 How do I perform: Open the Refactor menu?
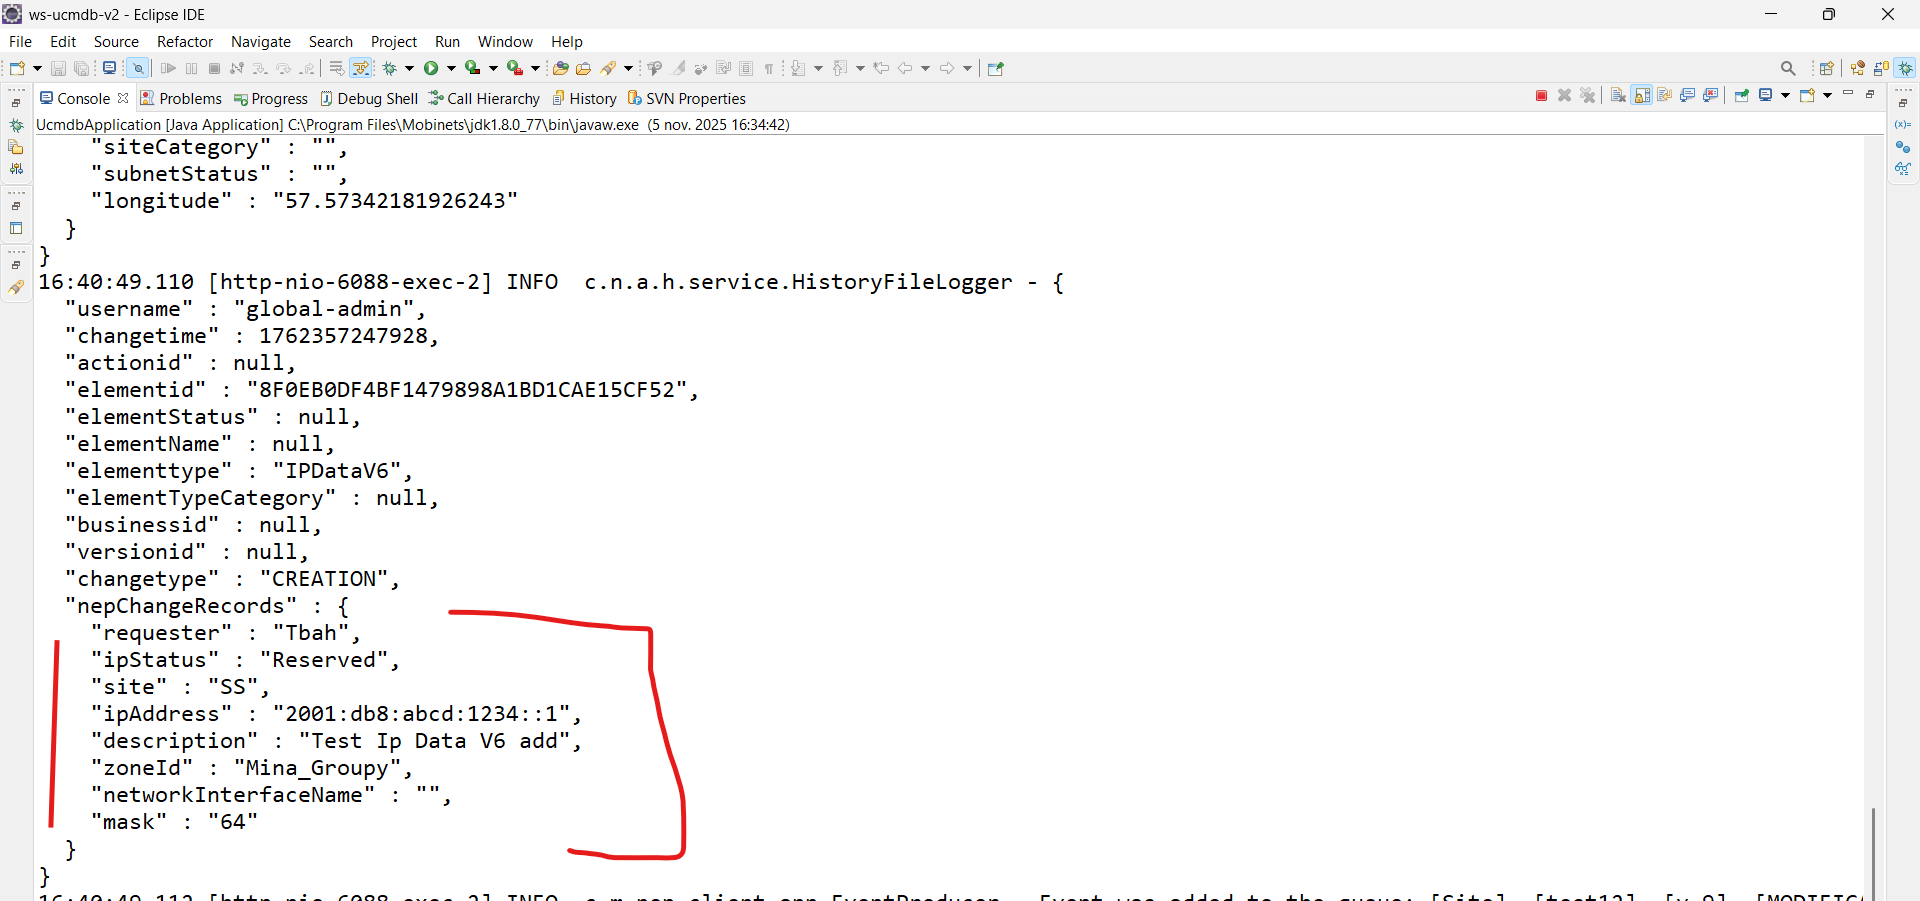(x=185, y=42)
